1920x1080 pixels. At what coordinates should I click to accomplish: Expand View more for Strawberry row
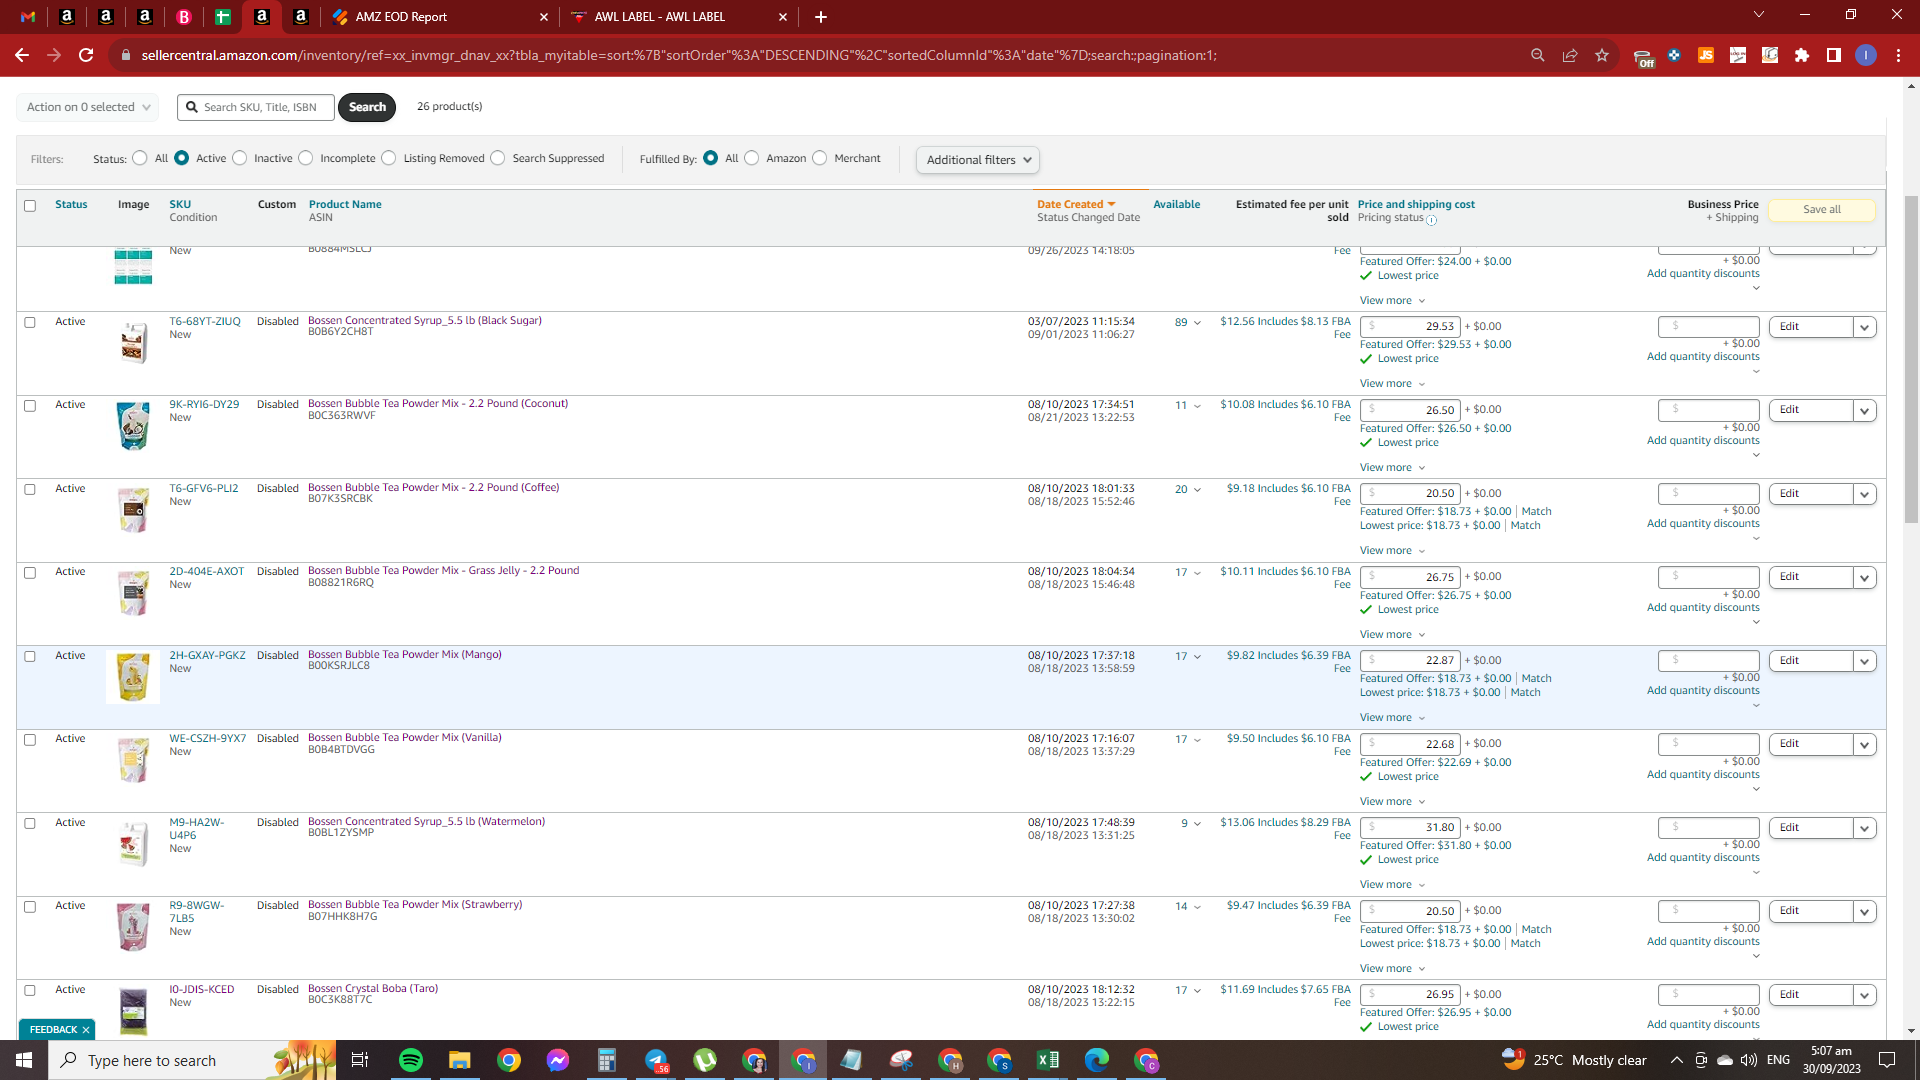pos(1392,969)
